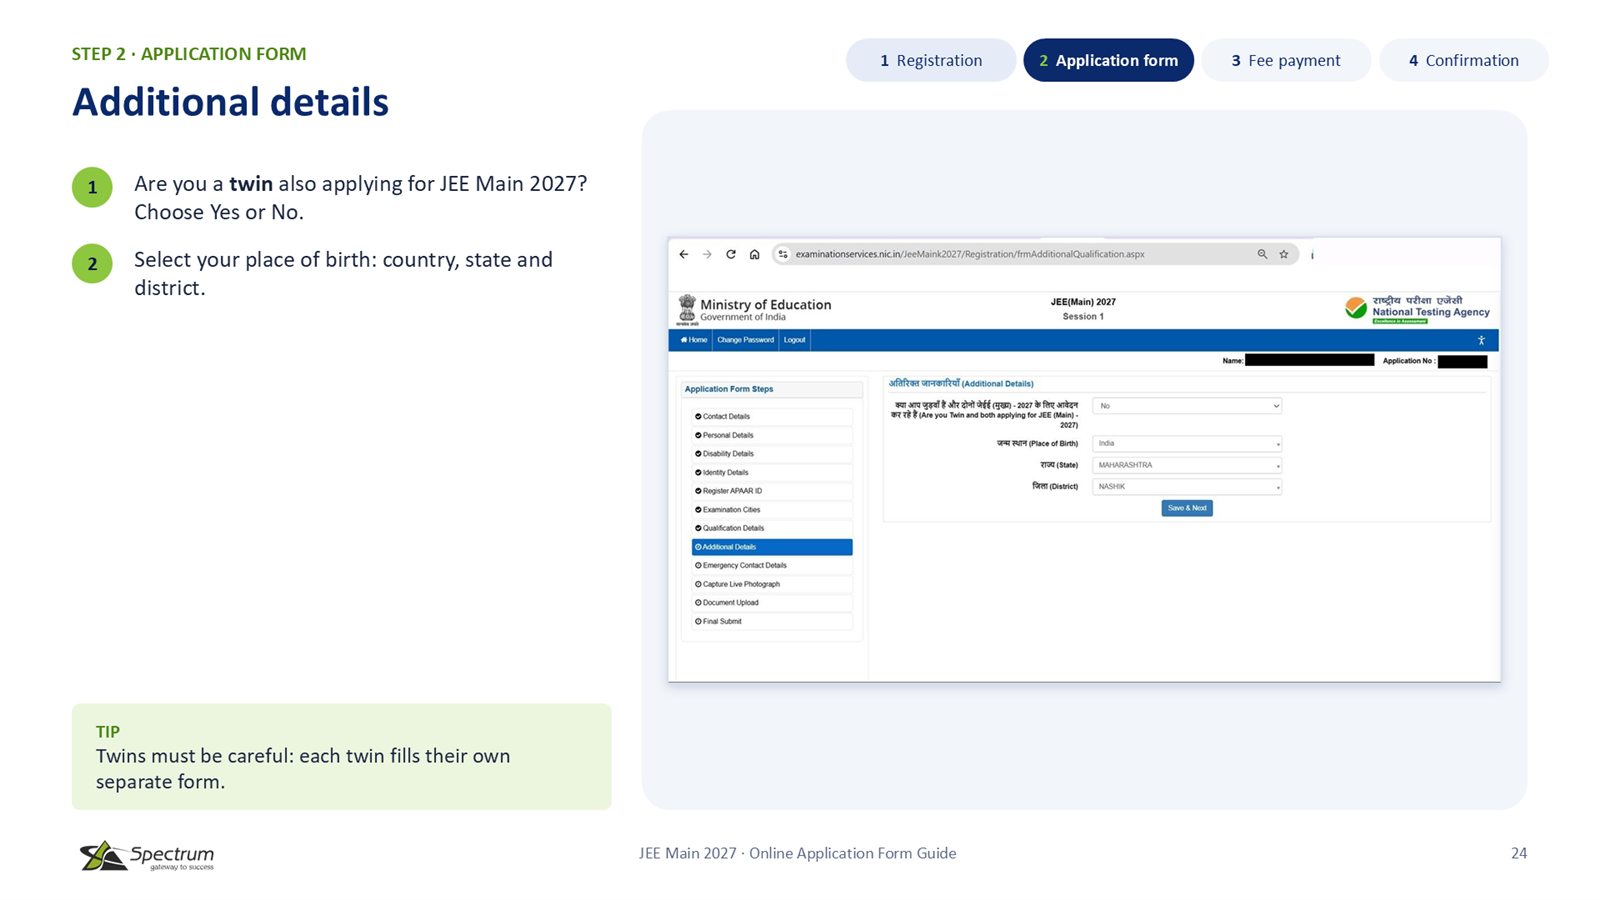Select the Confirmation step tab

(1464, 60)
